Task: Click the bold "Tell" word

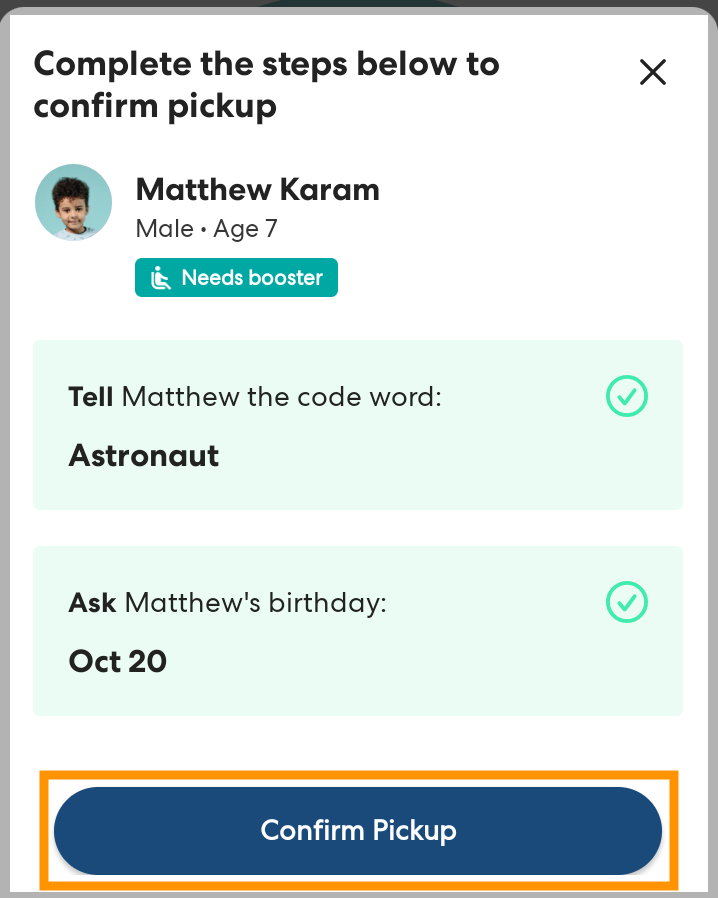Action: [91, 397]
